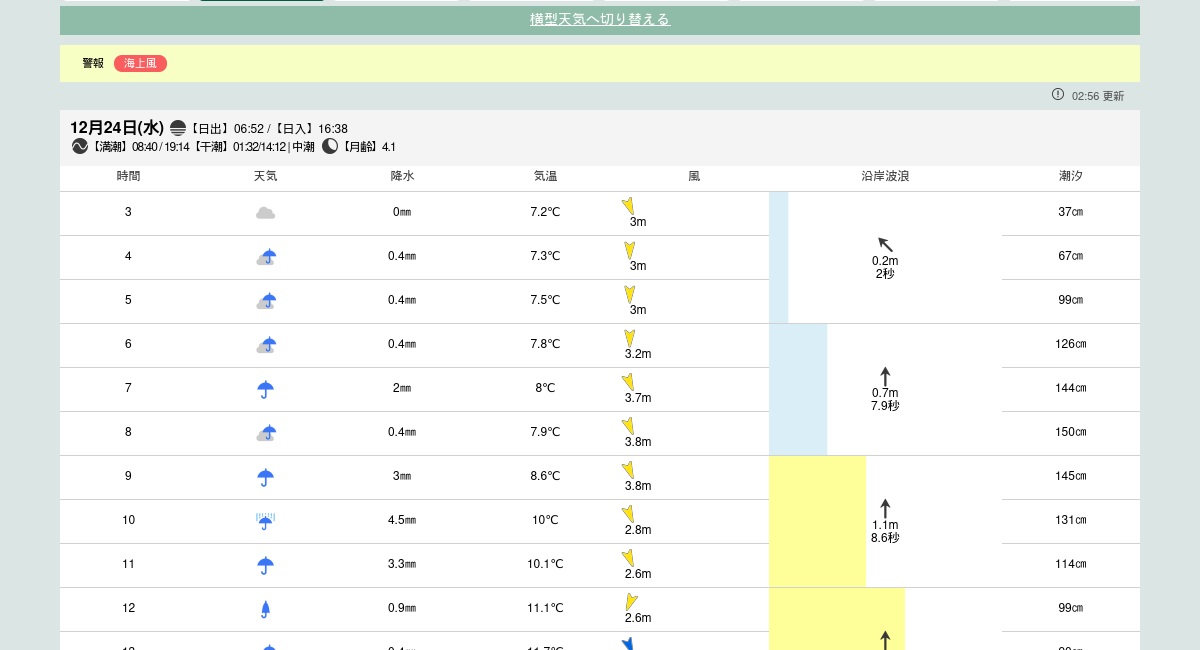Click the 横型天気へ切り替える link
Image resolution: width=1200 pixels, height=650 pixels.
pos(600,20)
